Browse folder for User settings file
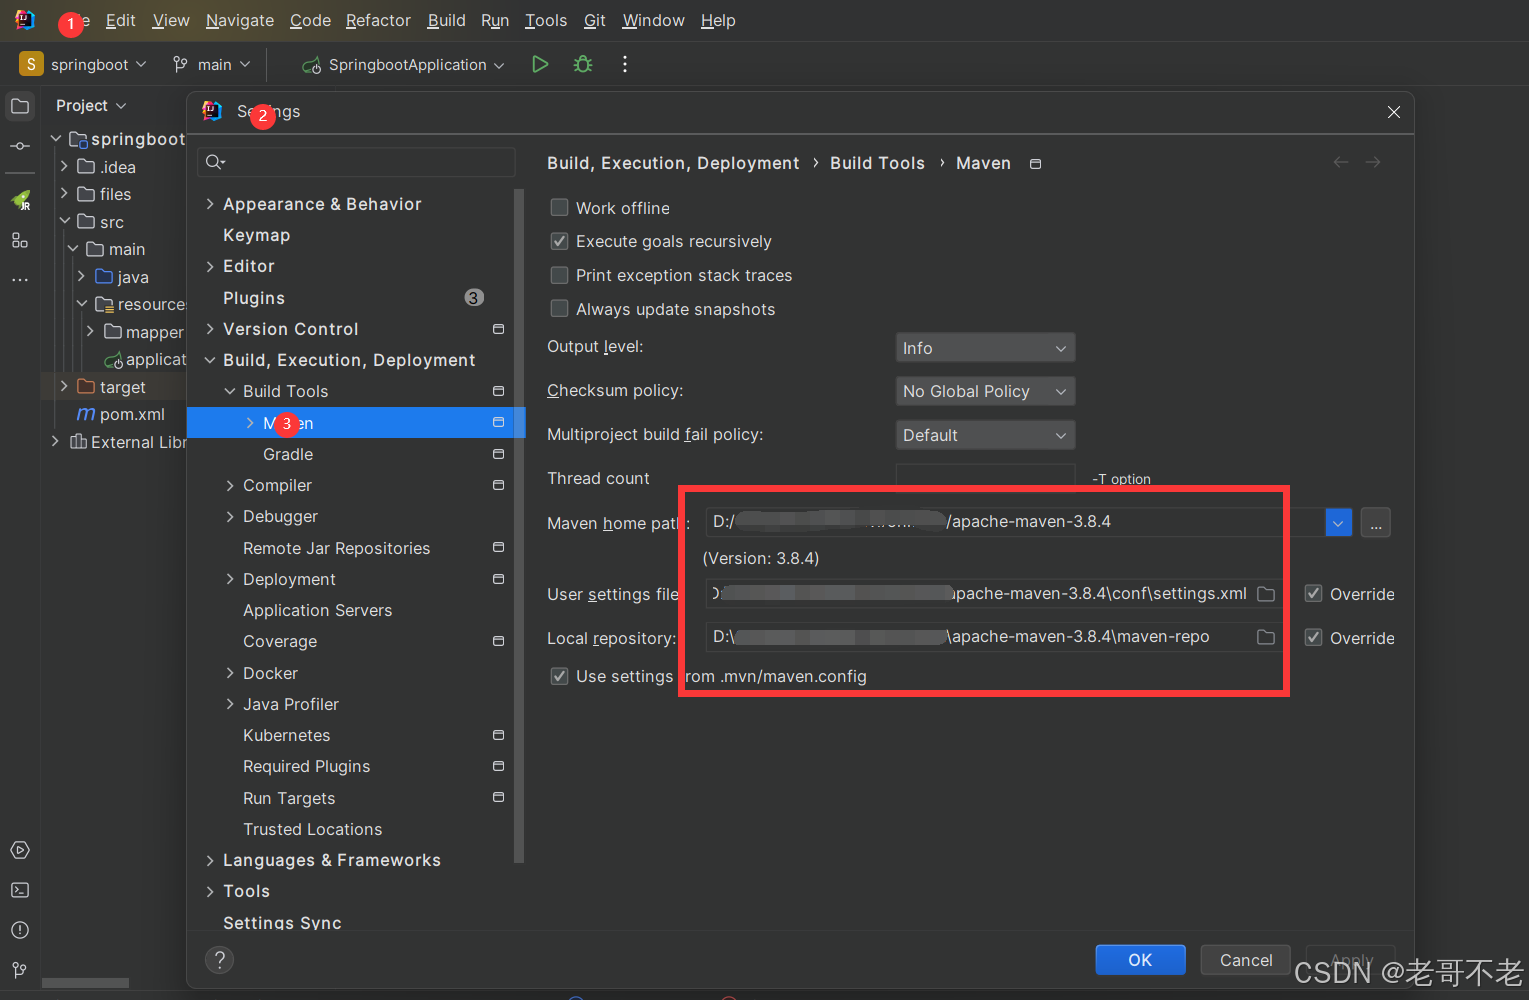 [1266, 594]
